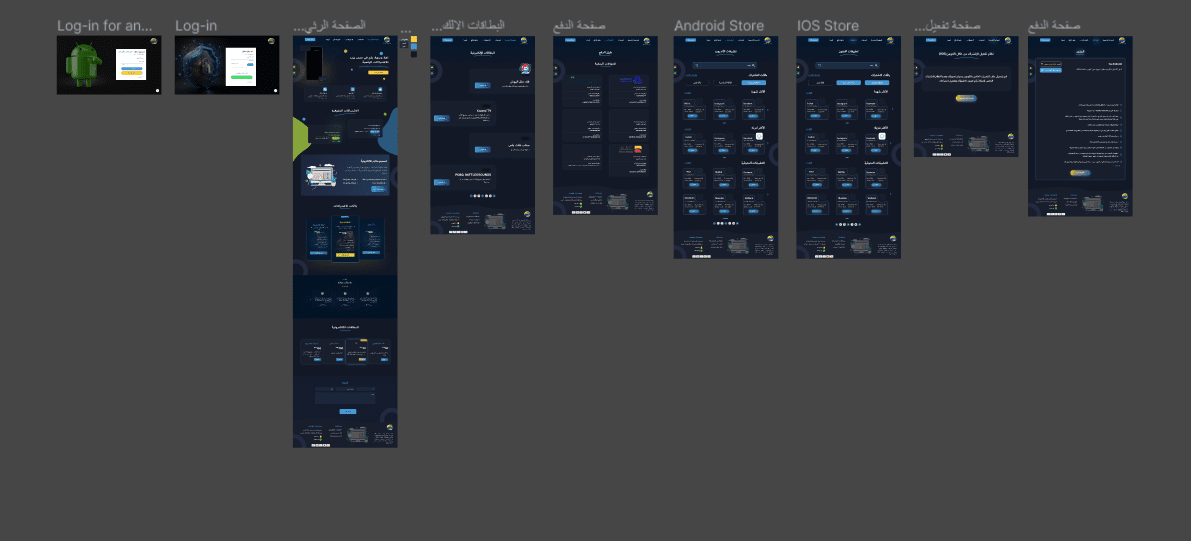Click the yellow button in activation page frame
The height and width of the screenshot is (541, 1191).
[966, 98]
